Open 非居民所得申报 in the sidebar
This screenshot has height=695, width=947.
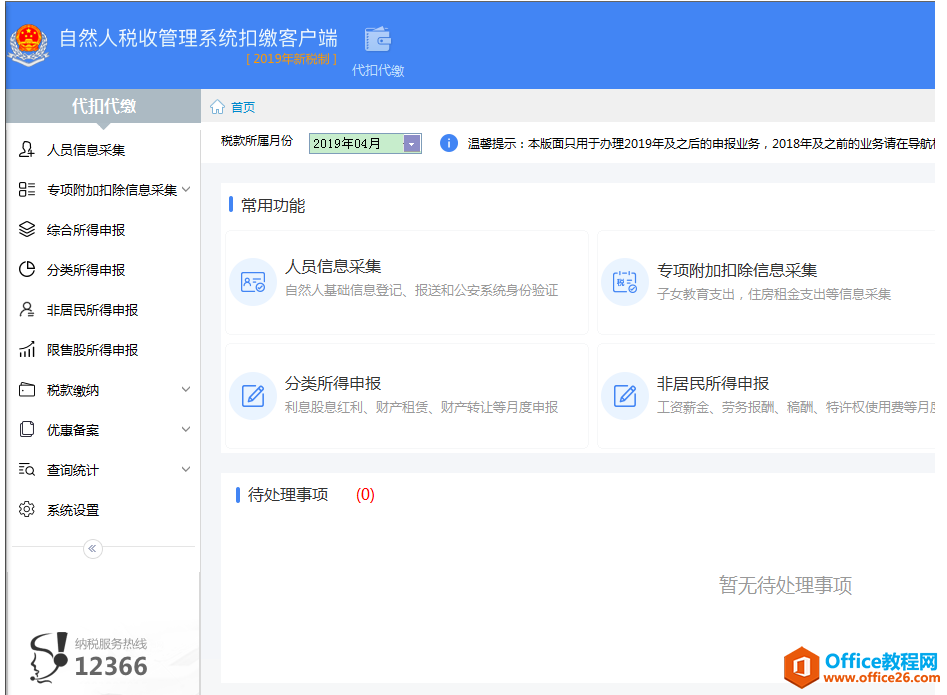coord(92,310)
